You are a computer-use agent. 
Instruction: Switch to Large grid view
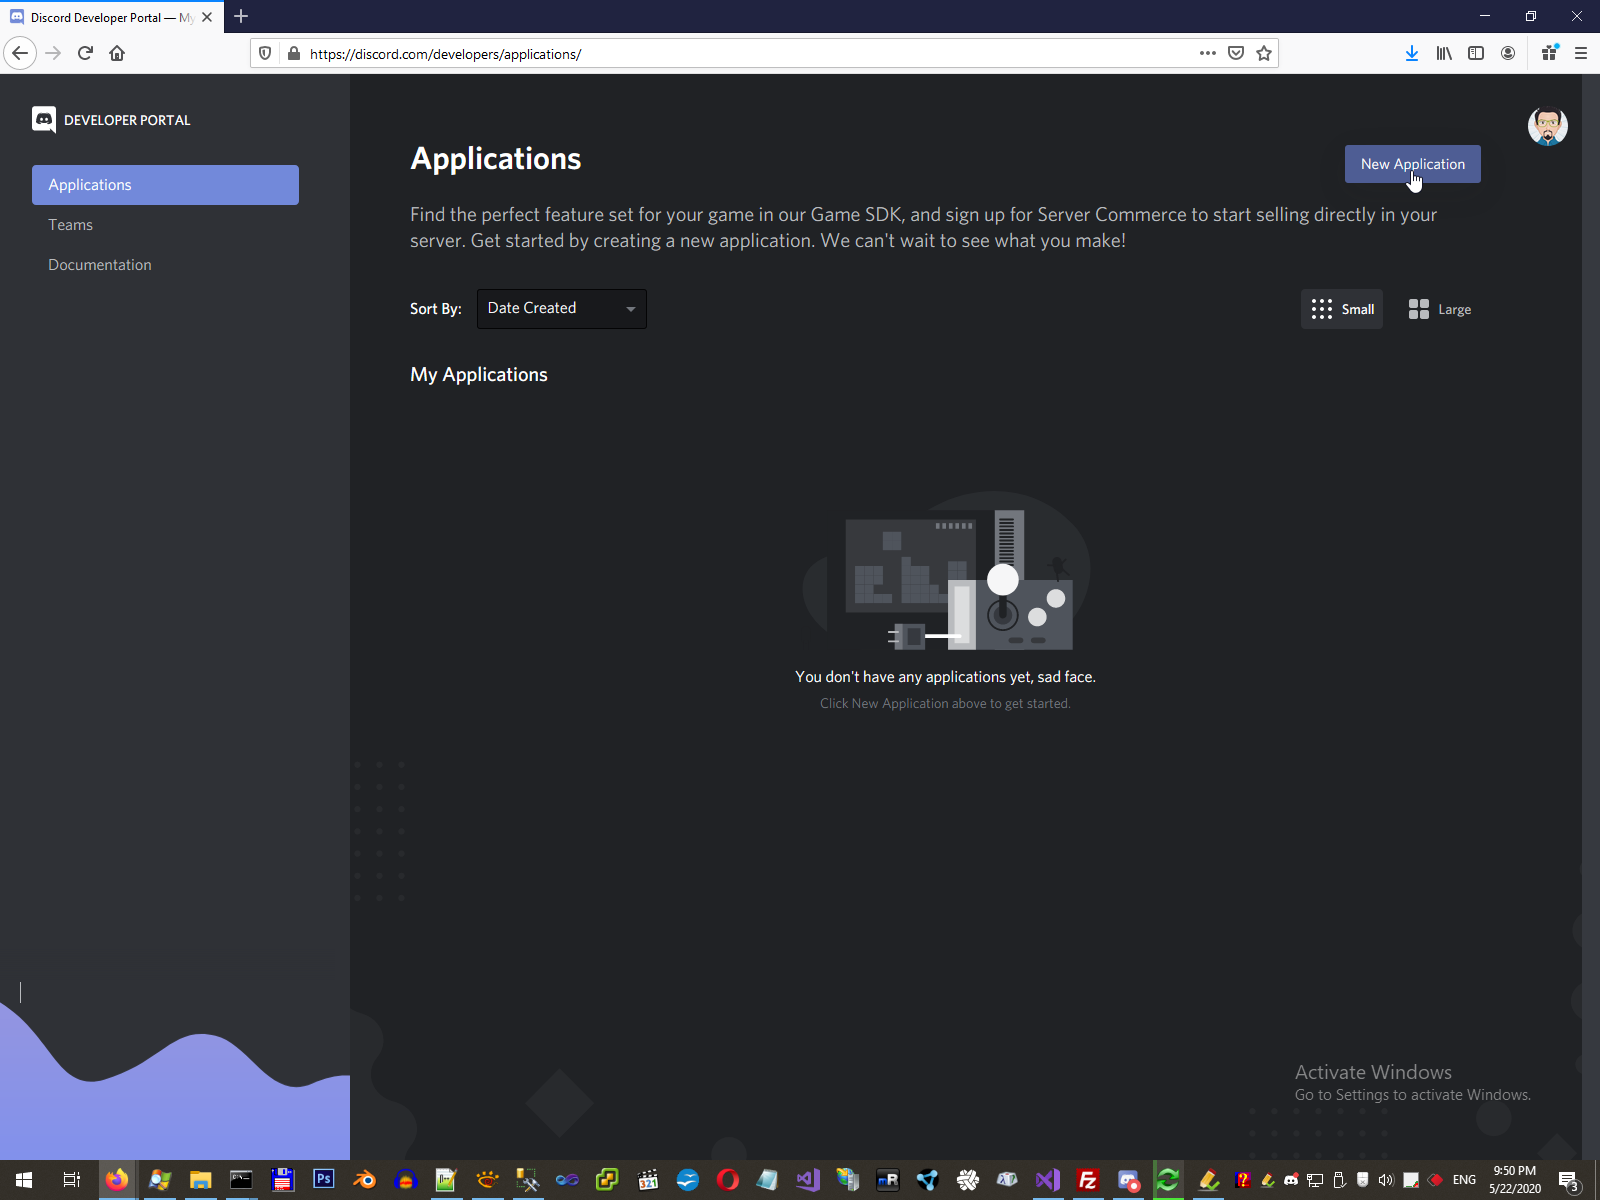[x=1439, y=309]
